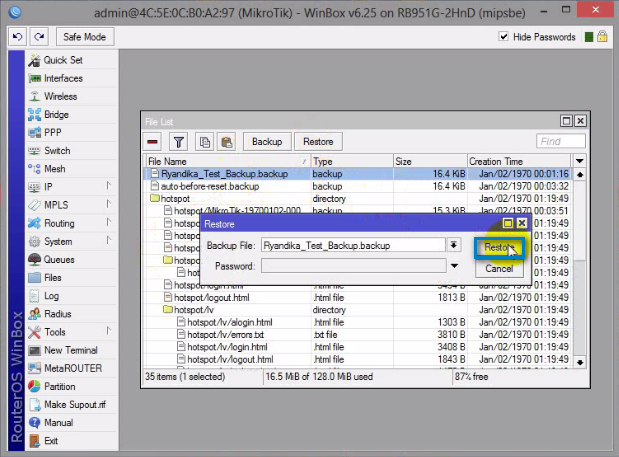The width and height of the screenshot is (619, 457).
Task: Click the Redo arrow in the toolbar
Action: (x=39, y=37)
